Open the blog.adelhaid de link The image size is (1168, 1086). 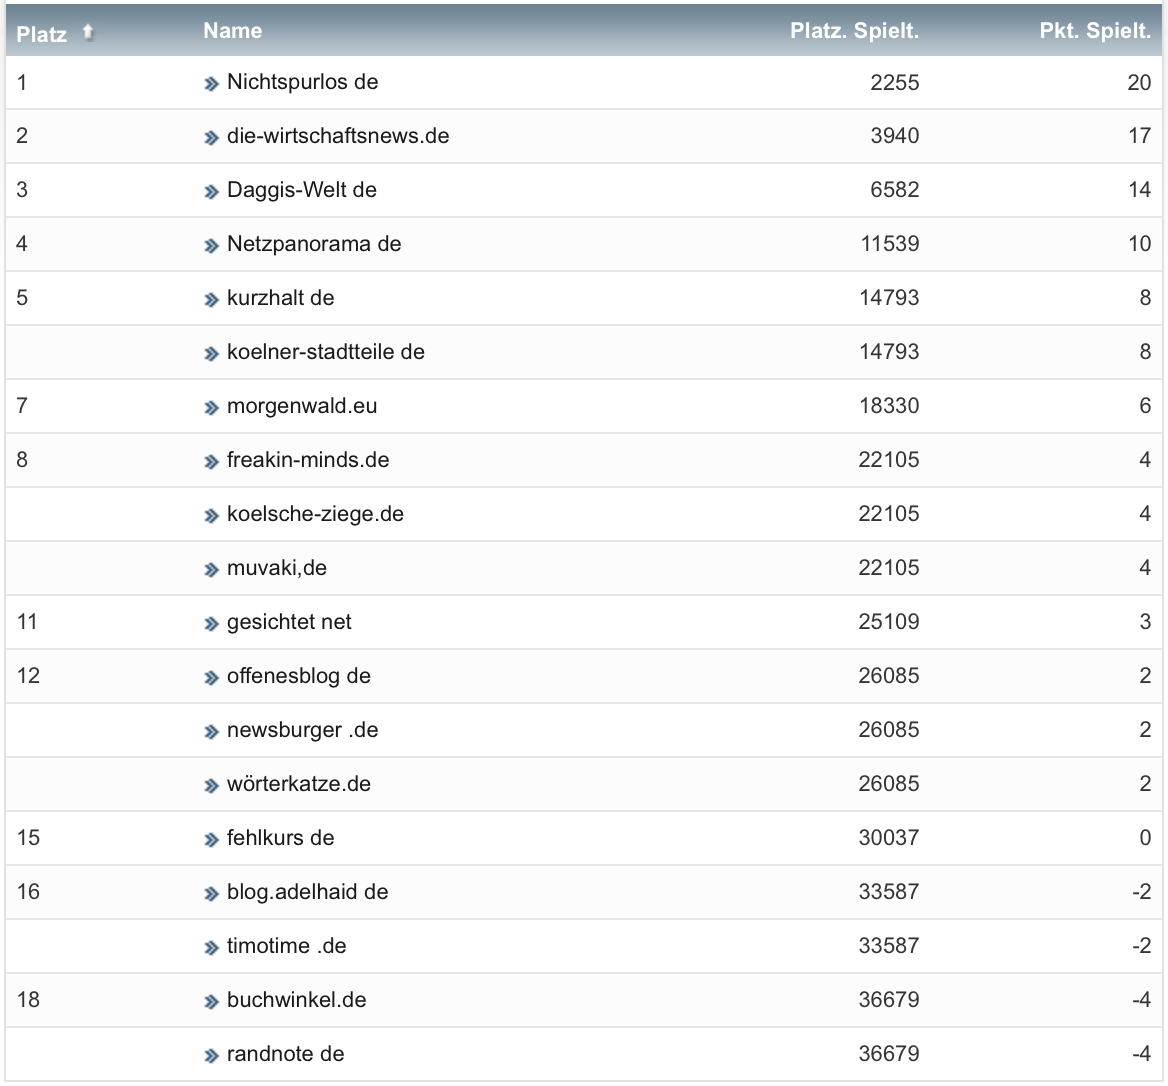308,892
